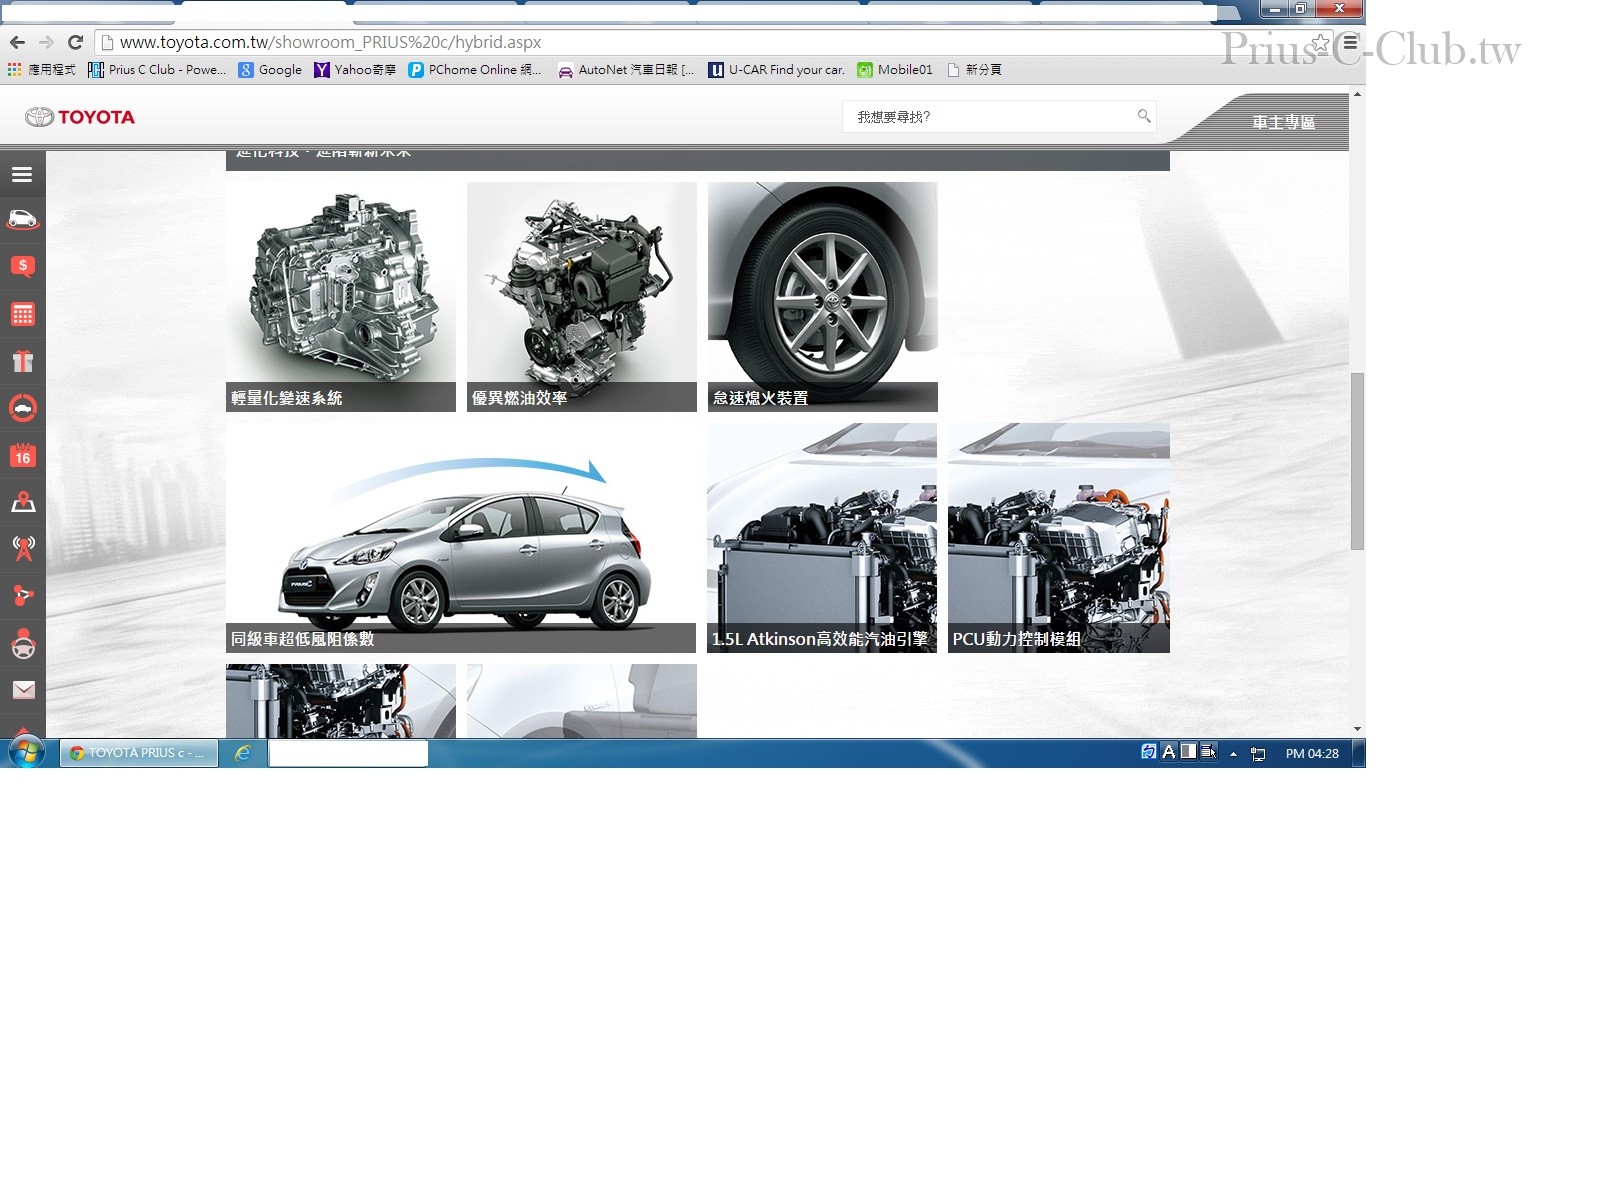
Task: Click the envelope mail icon in the sidebar
Action: tap(22, 690)
